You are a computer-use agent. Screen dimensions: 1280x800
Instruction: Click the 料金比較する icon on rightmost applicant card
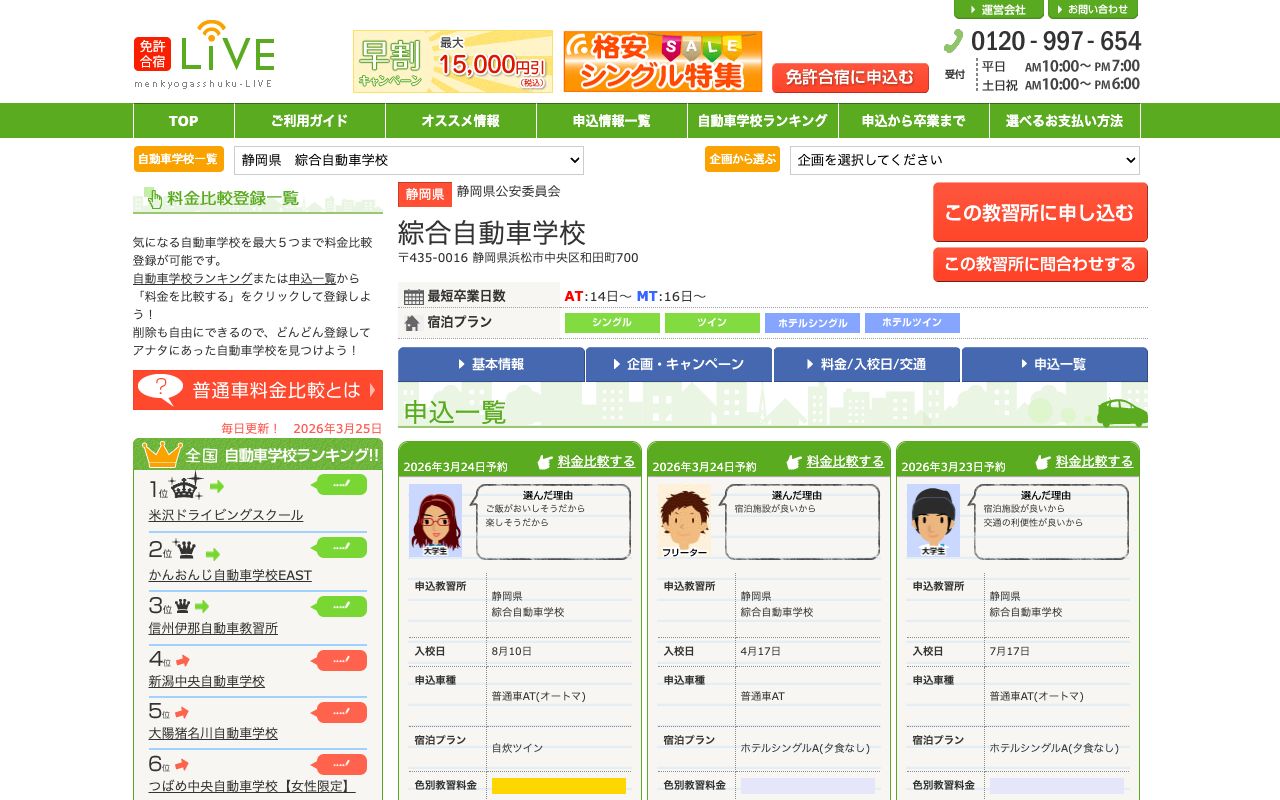tap(1043, 461)
